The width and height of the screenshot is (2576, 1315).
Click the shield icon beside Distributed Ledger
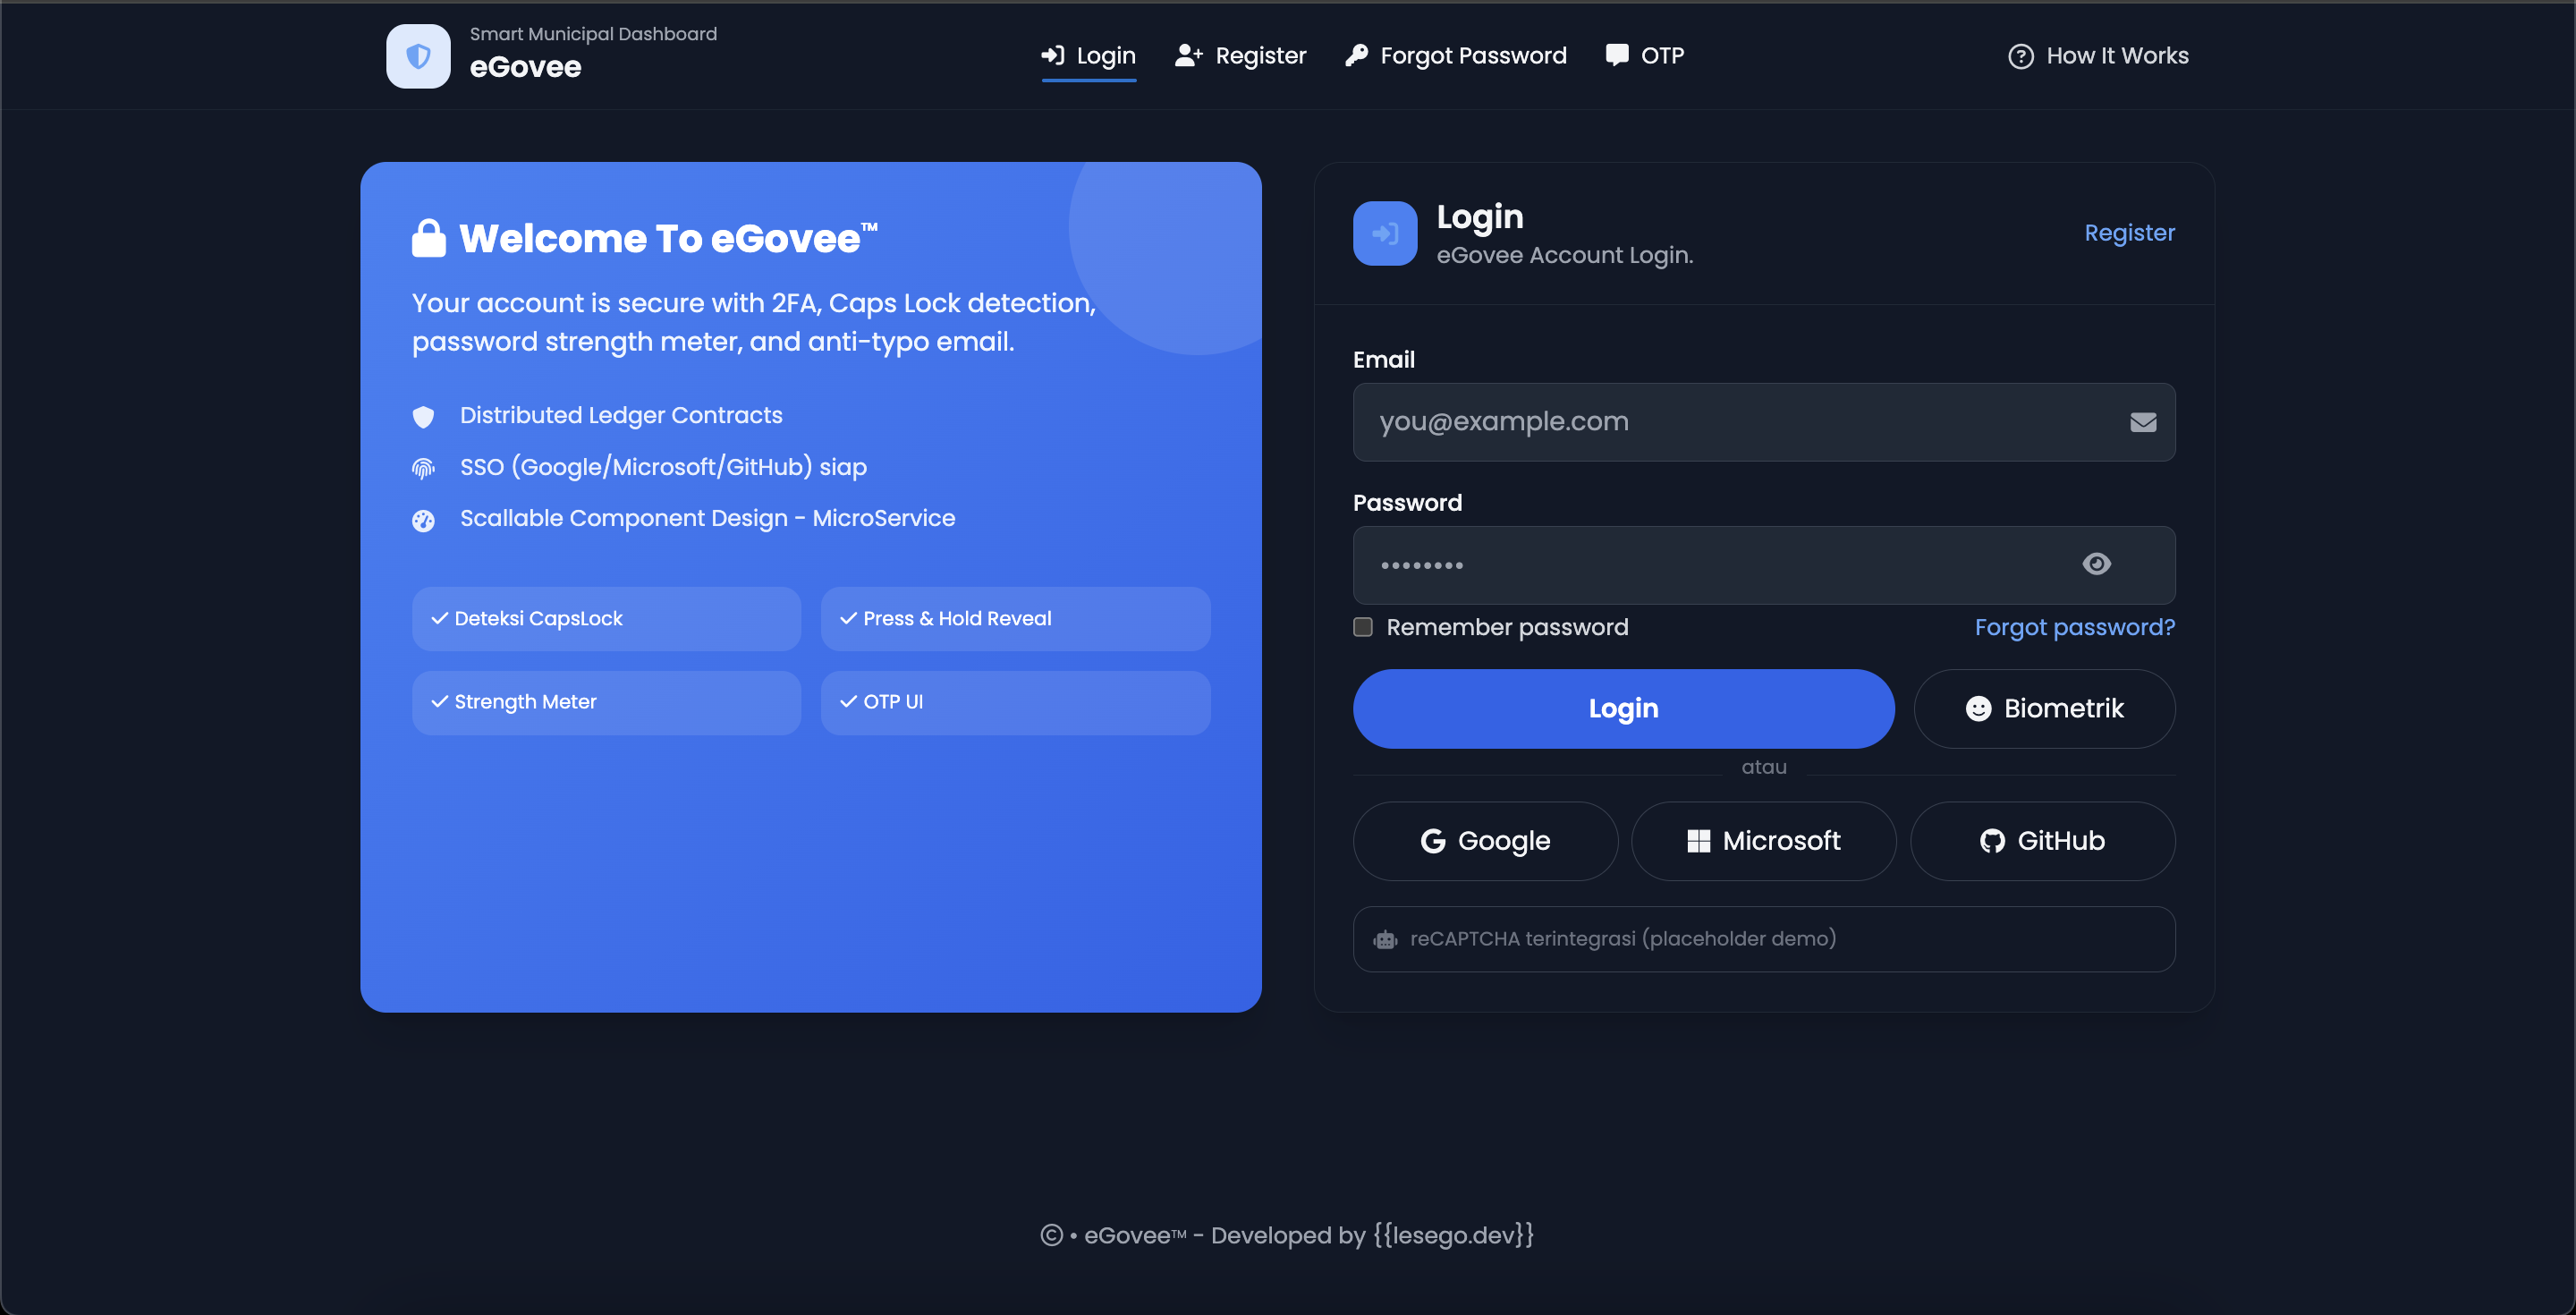tap(423, 416)
